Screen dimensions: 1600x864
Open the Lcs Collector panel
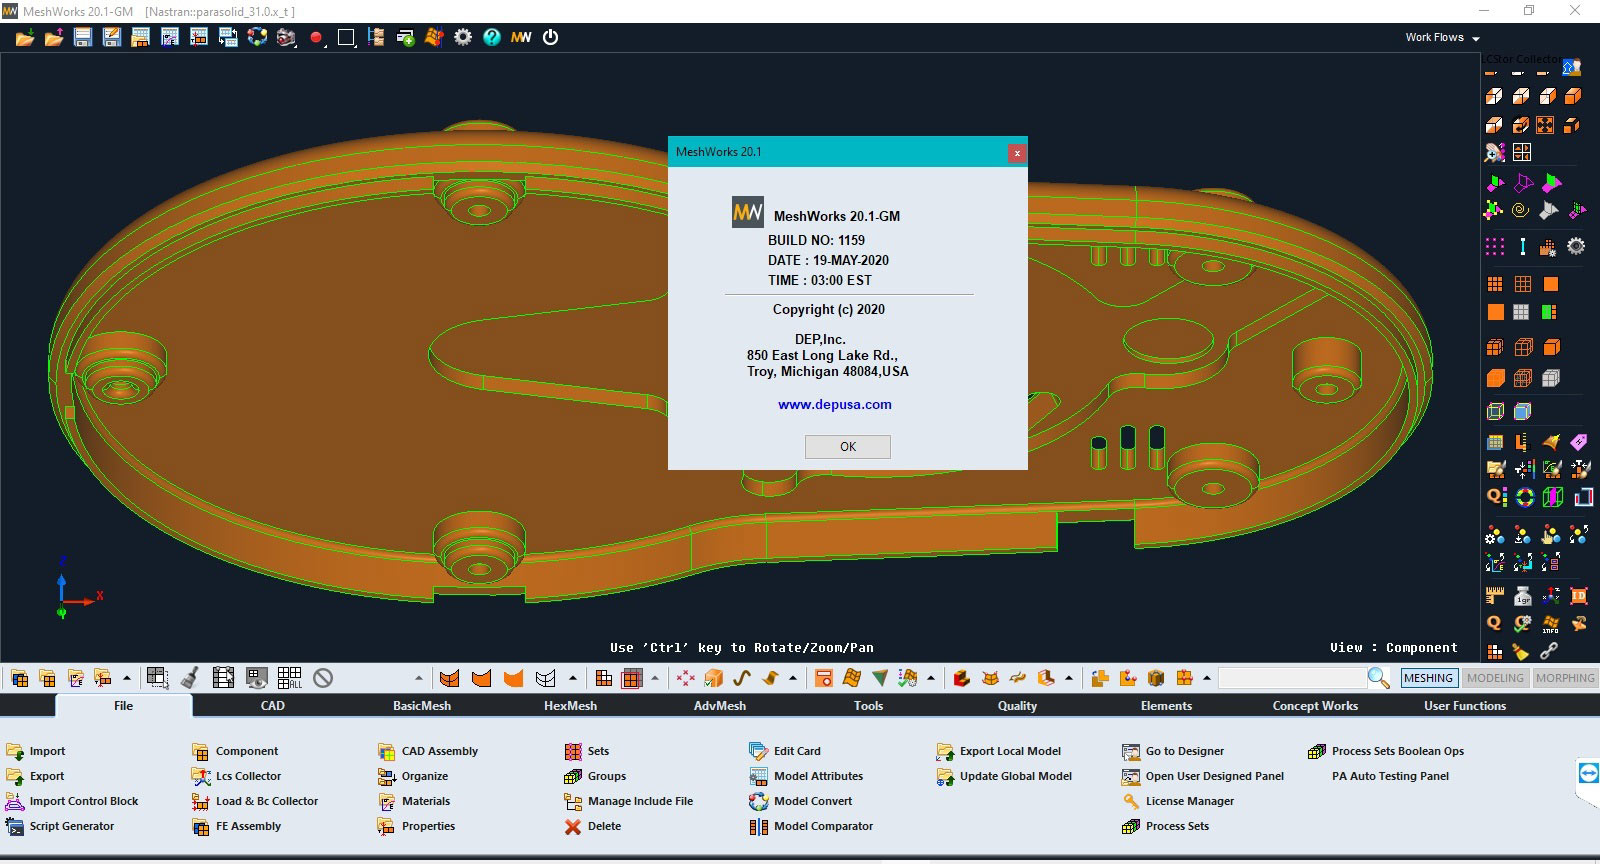coord(236,776)
